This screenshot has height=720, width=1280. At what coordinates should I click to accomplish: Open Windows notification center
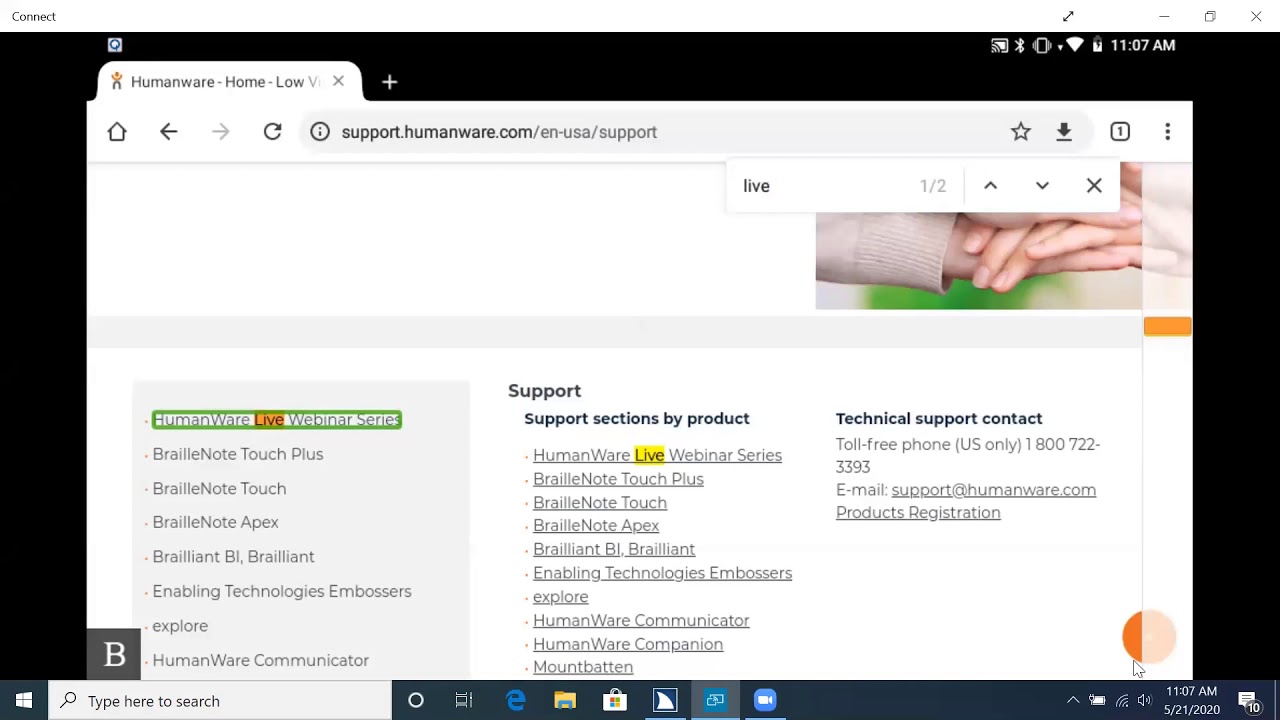1249,702
